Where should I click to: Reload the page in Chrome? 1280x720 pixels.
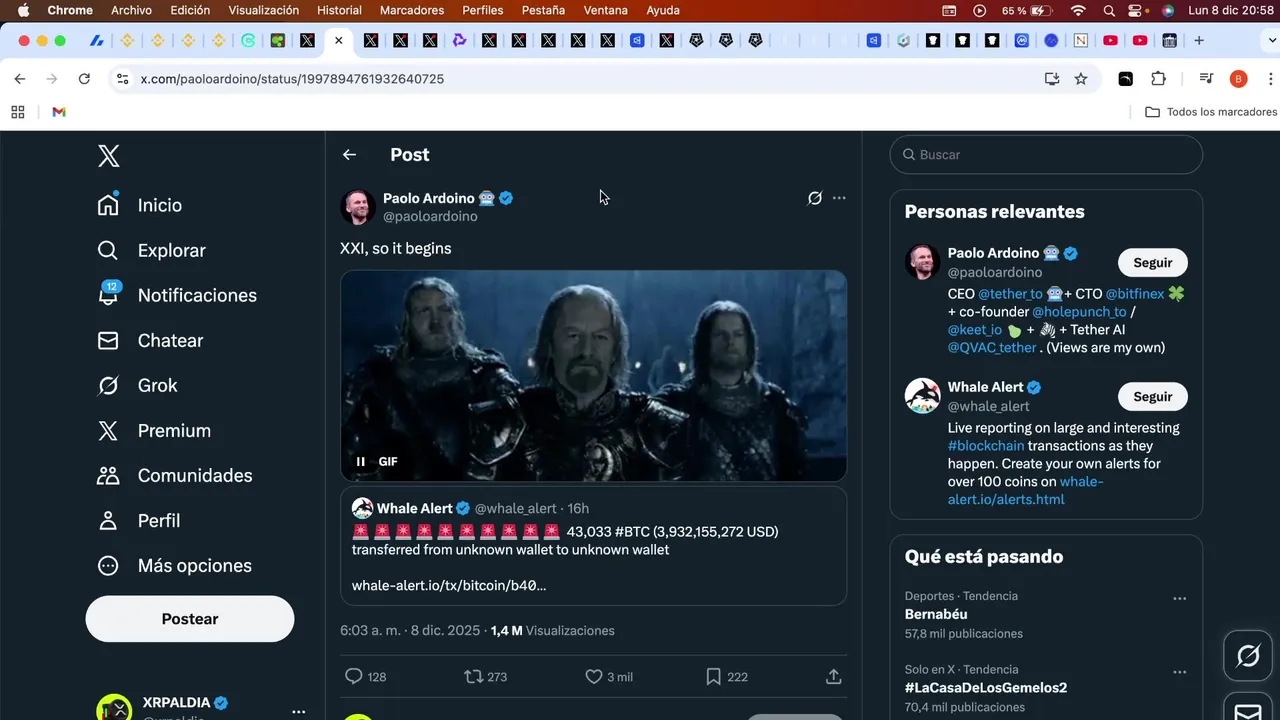(x=84, y=79)
